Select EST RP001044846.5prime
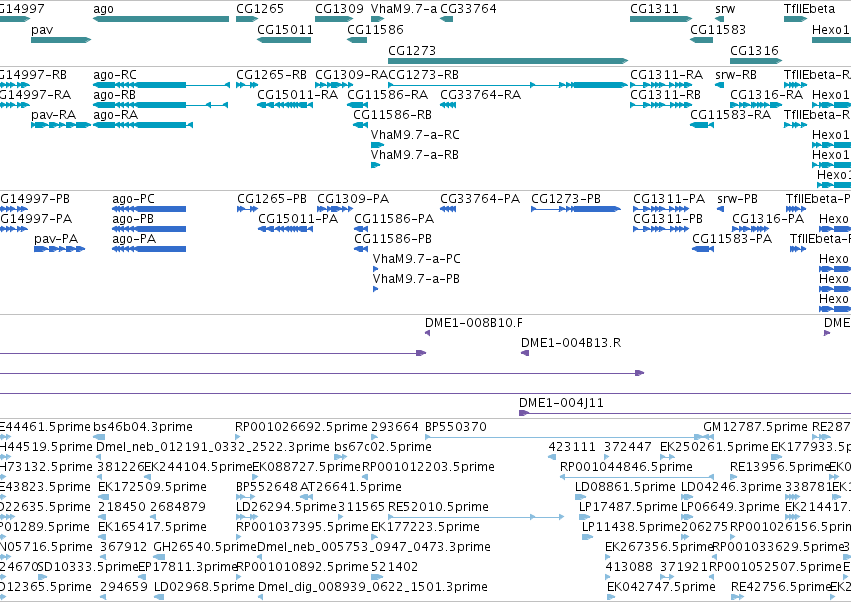Screen dimensions: 851x602 pyautogui.click(x=626, y=467)
